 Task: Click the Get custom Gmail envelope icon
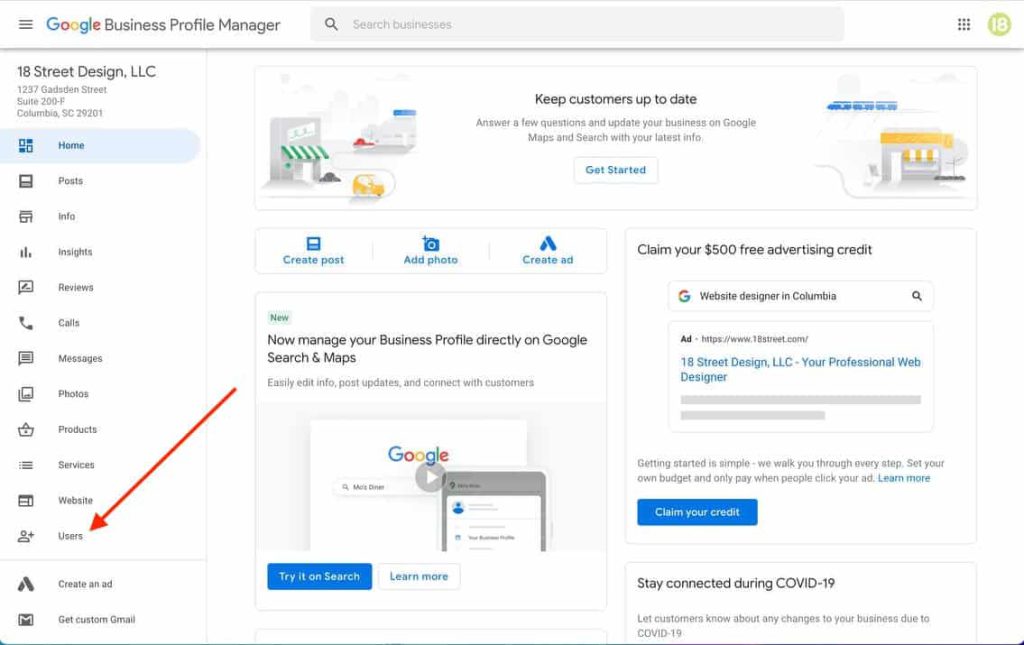pos(25,620)
